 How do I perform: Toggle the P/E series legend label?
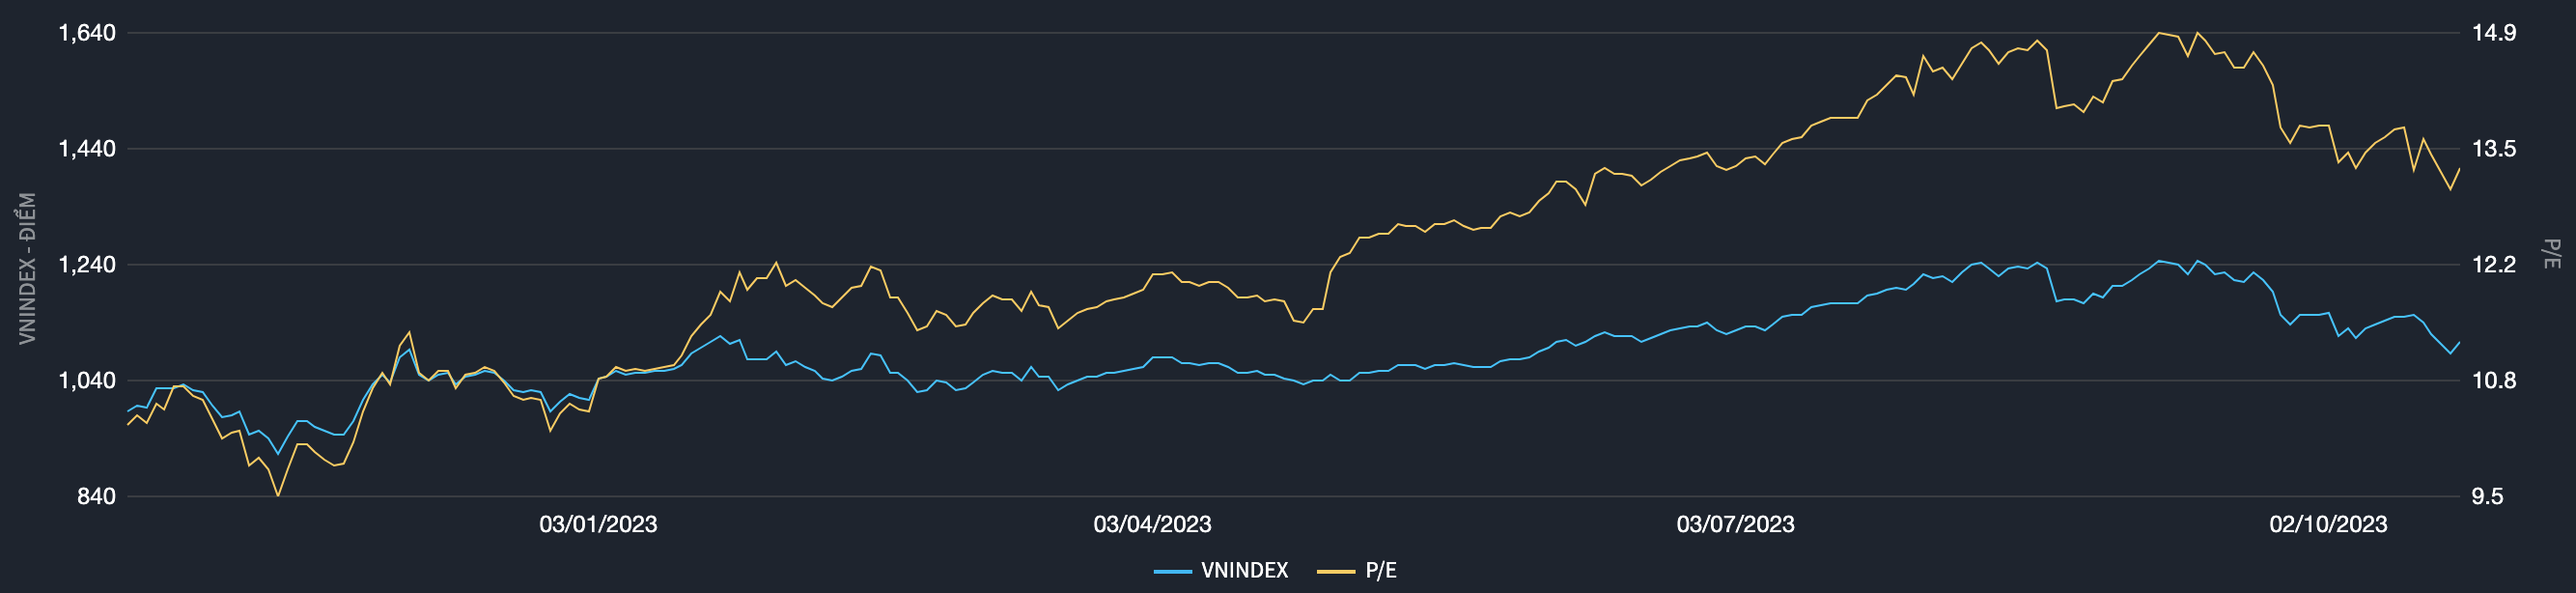click(x=1380, y=570)
